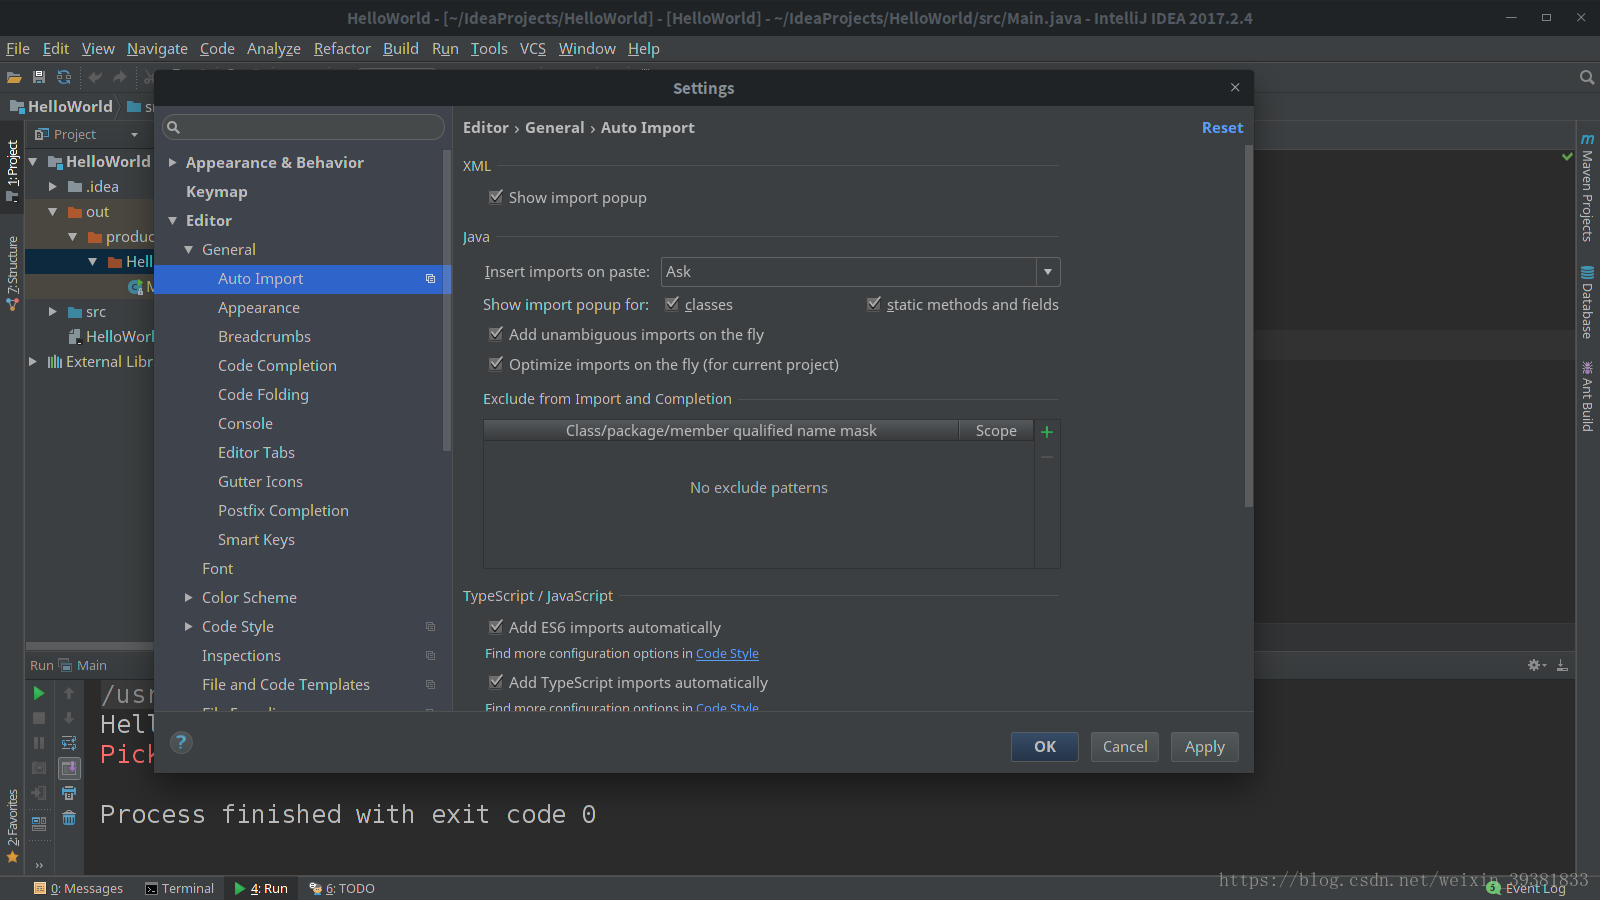Toggle Add unambiguous imports on the fly
Screen dimensions: 1600x900
tap(496, 334)
